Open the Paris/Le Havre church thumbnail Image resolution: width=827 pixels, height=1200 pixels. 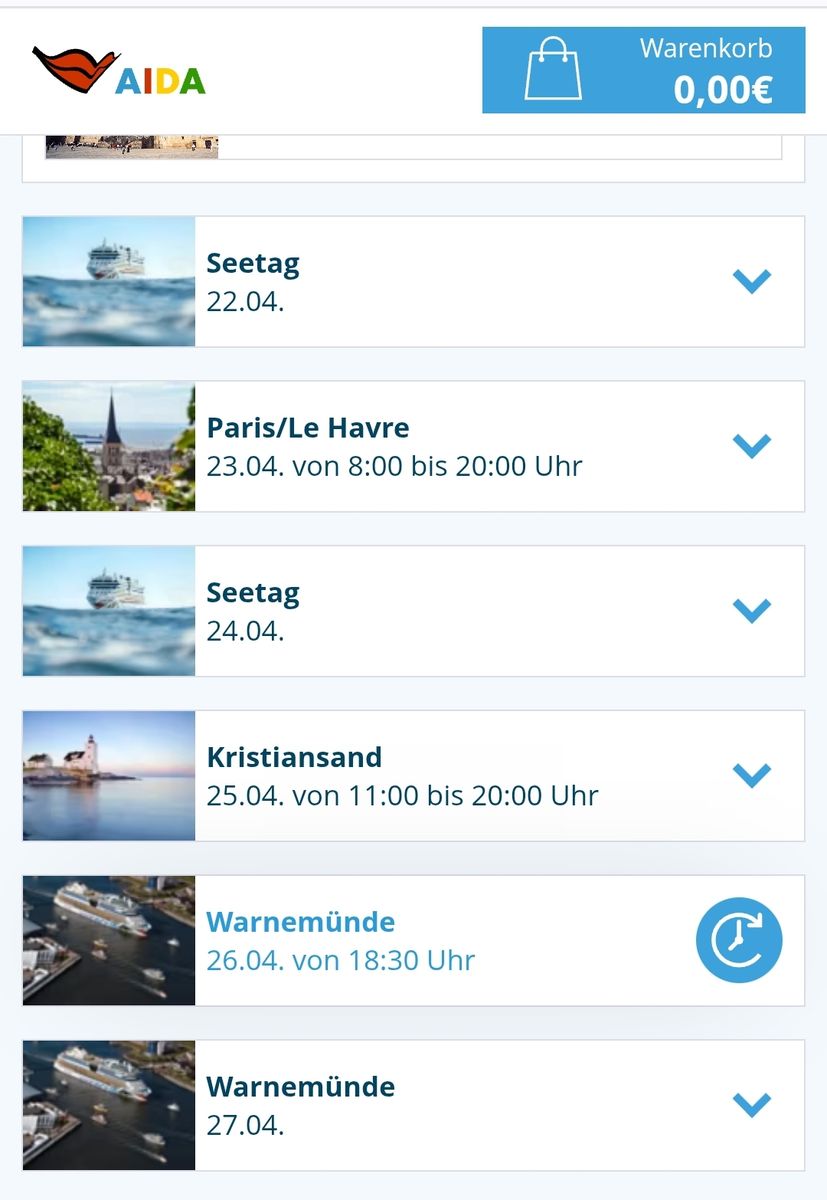click(x=109, y=446)
